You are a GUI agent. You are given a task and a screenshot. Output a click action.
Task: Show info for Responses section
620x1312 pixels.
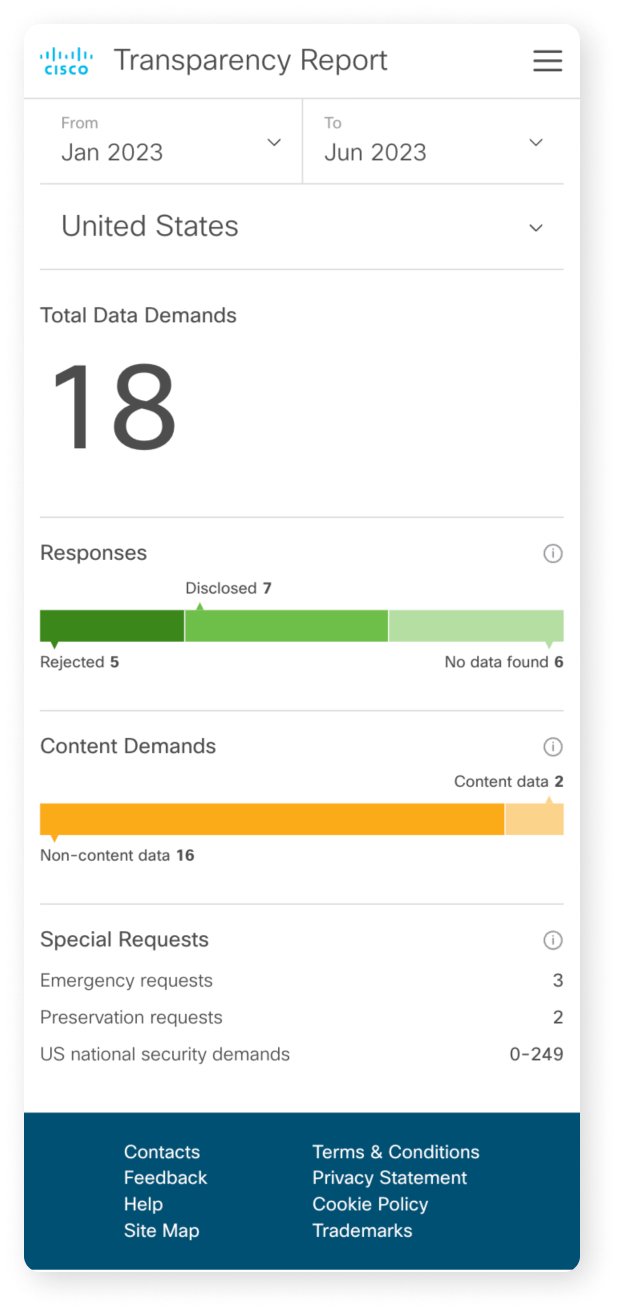552,554
